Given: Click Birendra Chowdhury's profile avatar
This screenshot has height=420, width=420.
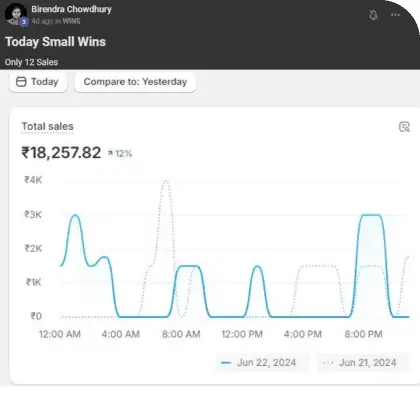Looking at the screenshot, I should tap(15, 13).
